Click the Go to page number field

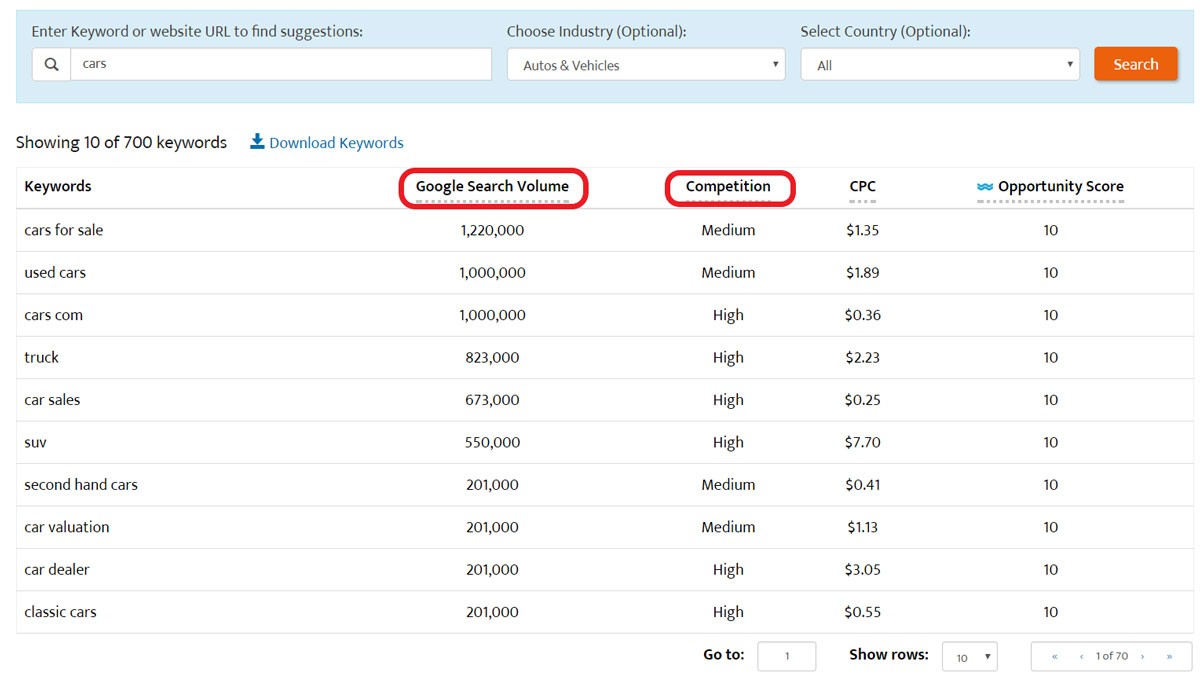(x=786, y=656)
